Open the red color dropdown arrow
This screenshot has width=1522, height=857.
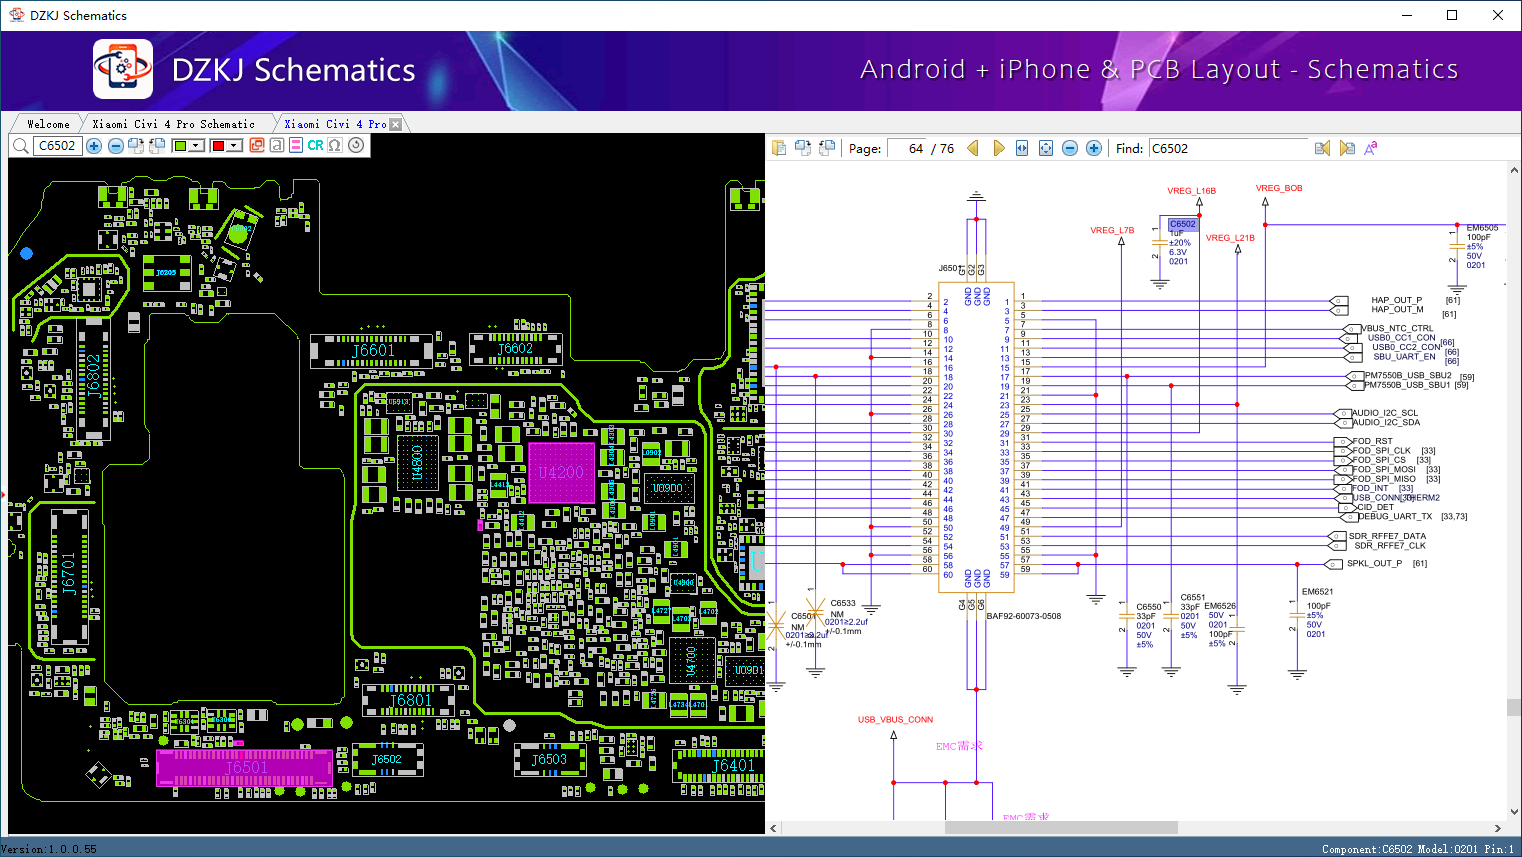point(234,146)
